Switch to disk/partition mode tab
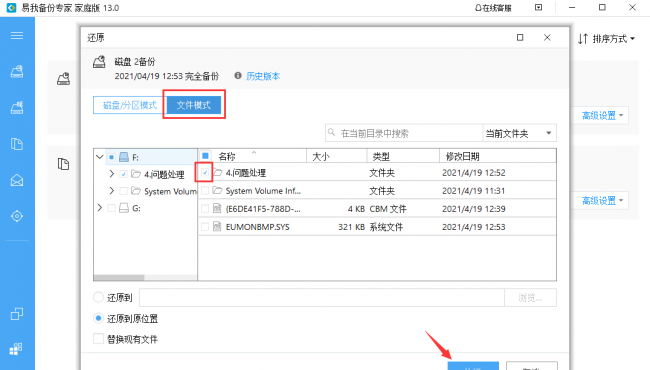650x370 pixels. coord(129,105)
